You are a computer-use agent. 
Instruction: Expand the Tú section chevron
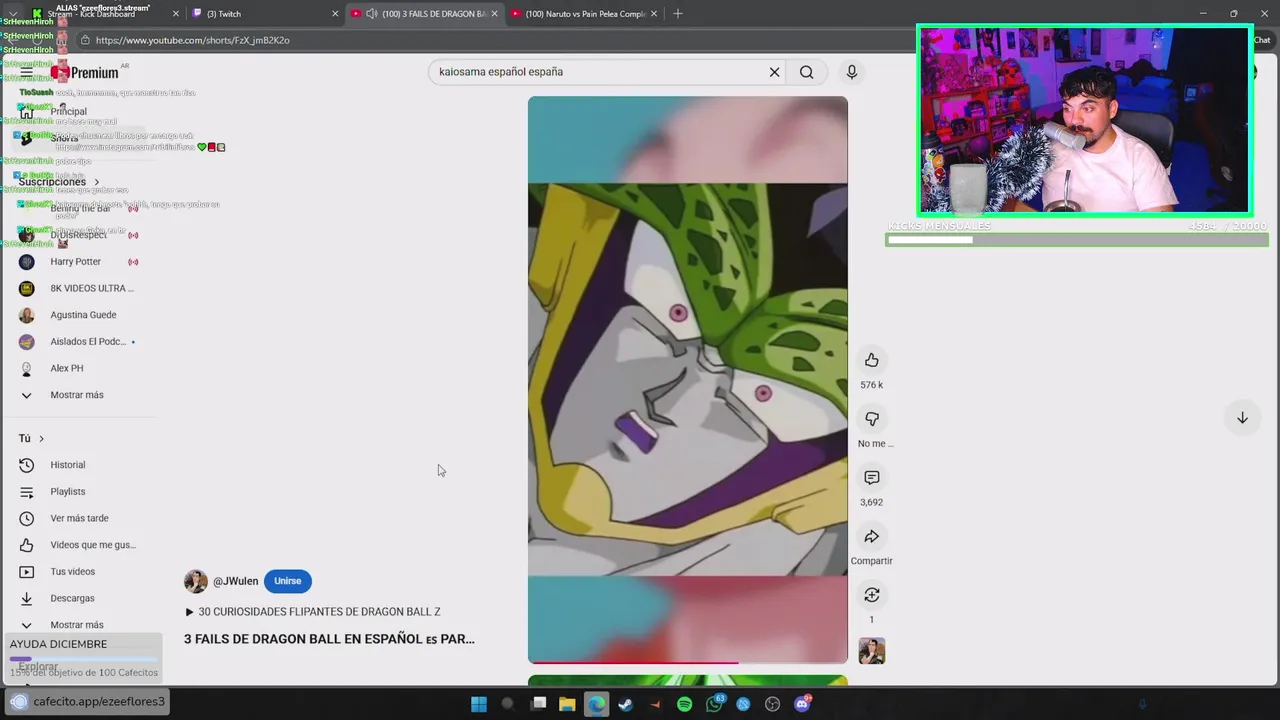point(41,439)
